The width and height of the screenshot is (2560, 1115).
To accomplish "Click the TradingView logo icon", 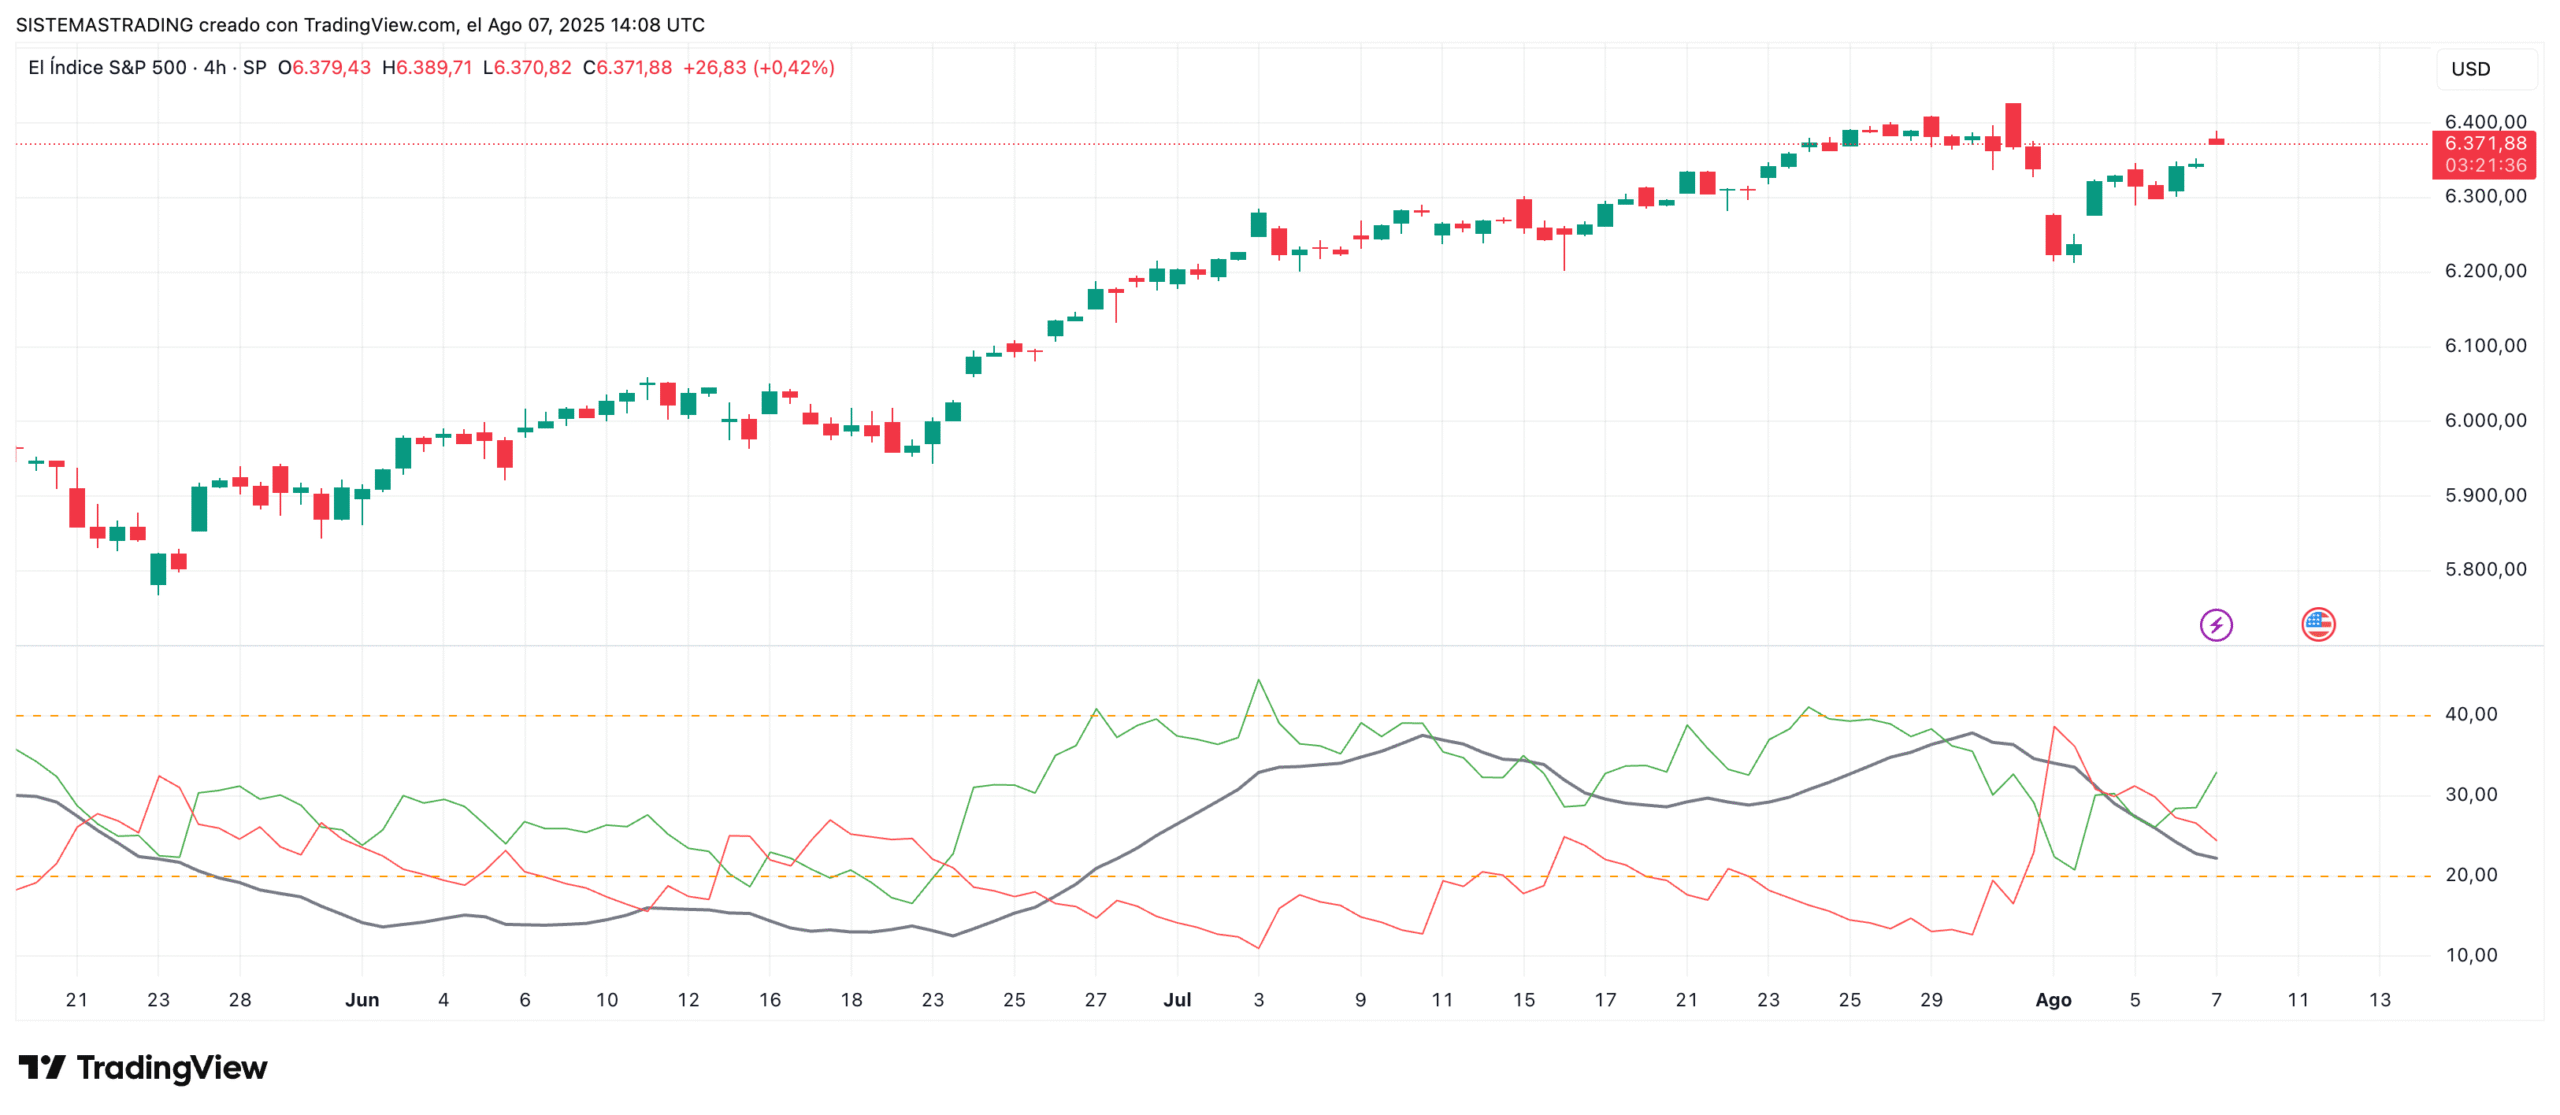I will tap(42, 1067).
